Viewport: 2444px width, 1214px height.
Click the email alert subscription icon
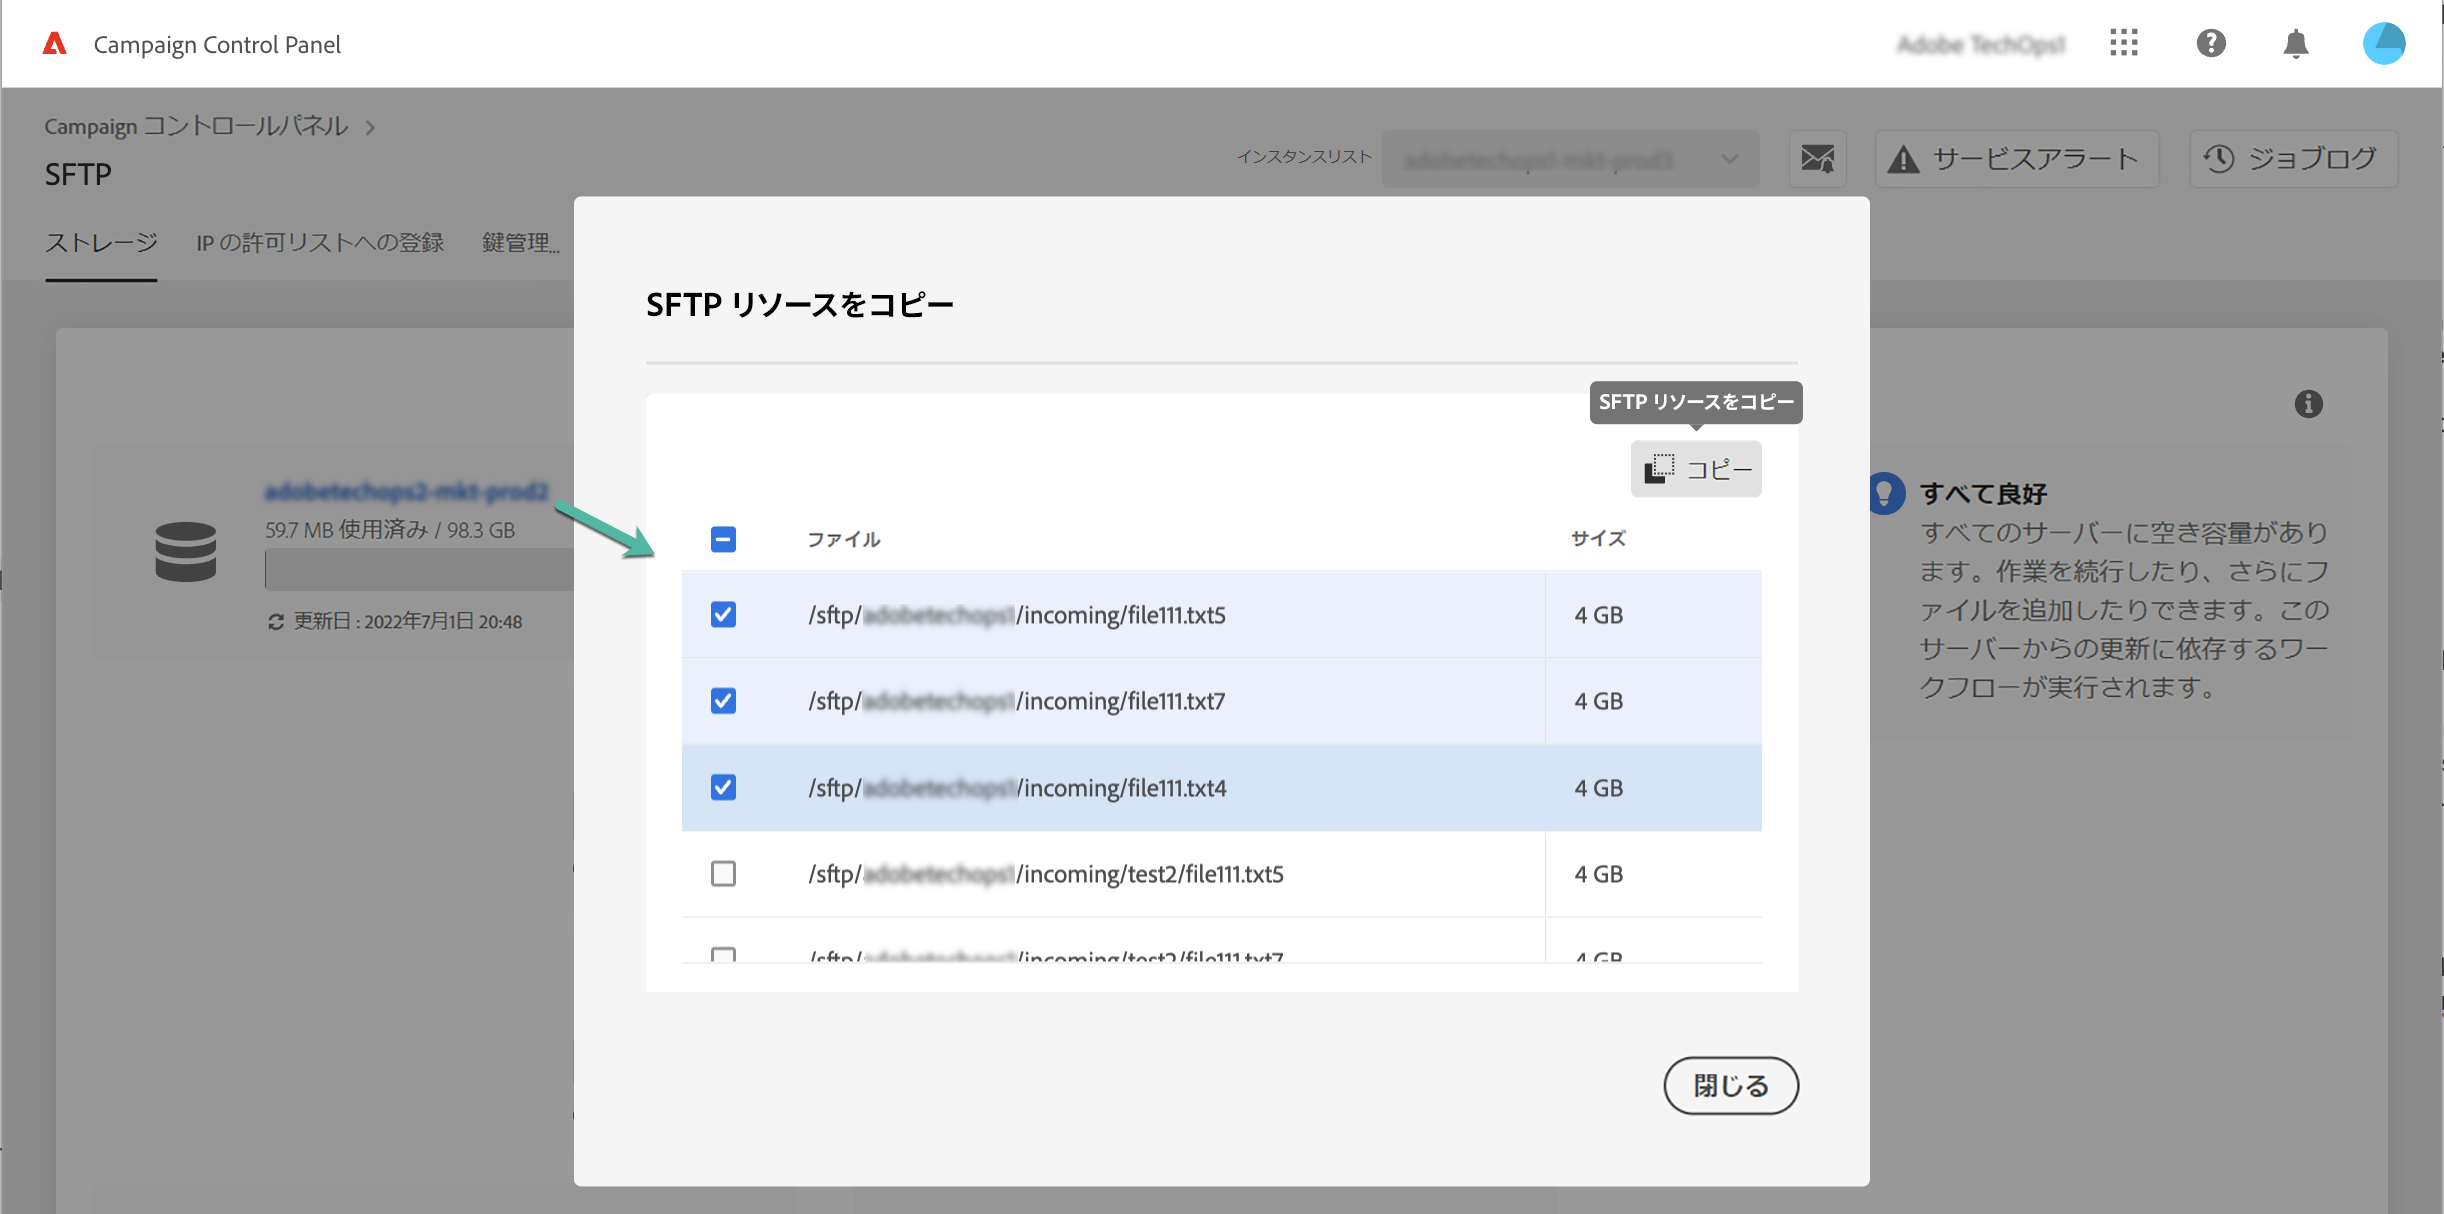click(x=1817, y=158)
